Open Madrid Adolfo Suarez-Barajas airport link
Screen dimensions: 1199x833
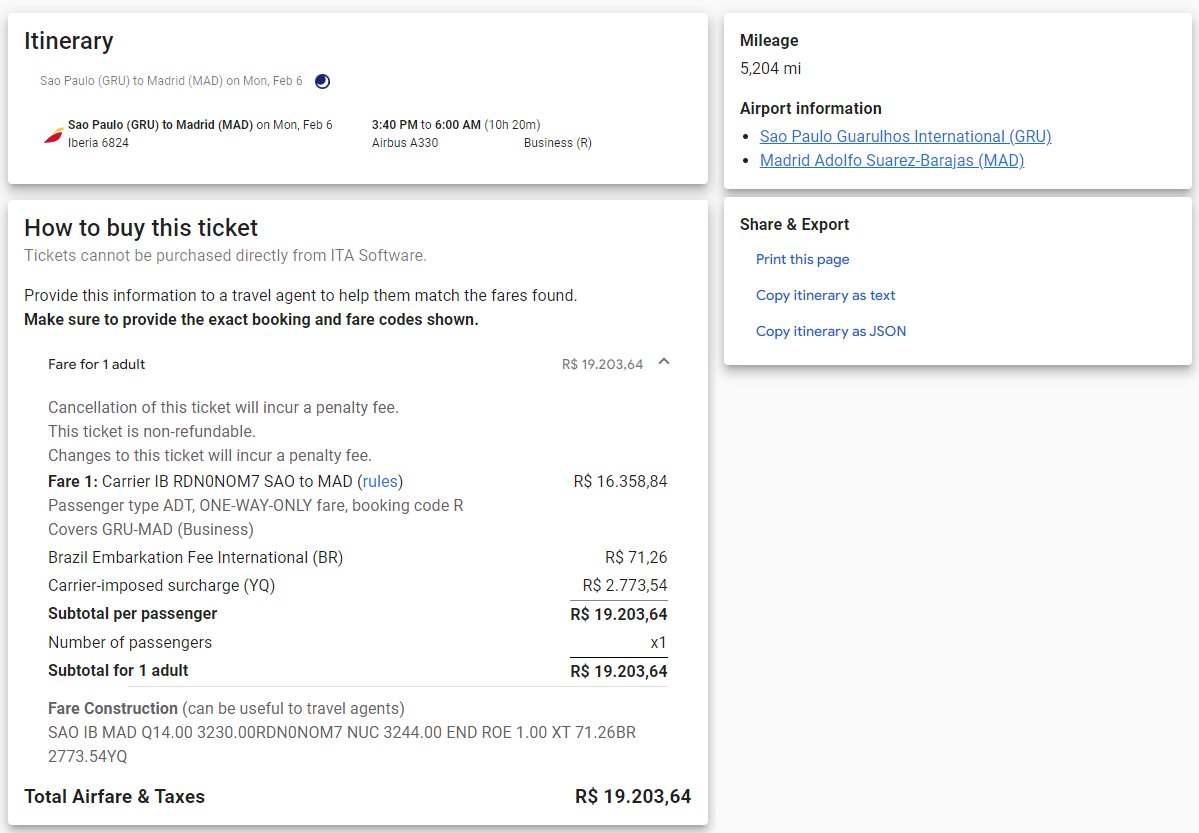[x=891, y=160]
